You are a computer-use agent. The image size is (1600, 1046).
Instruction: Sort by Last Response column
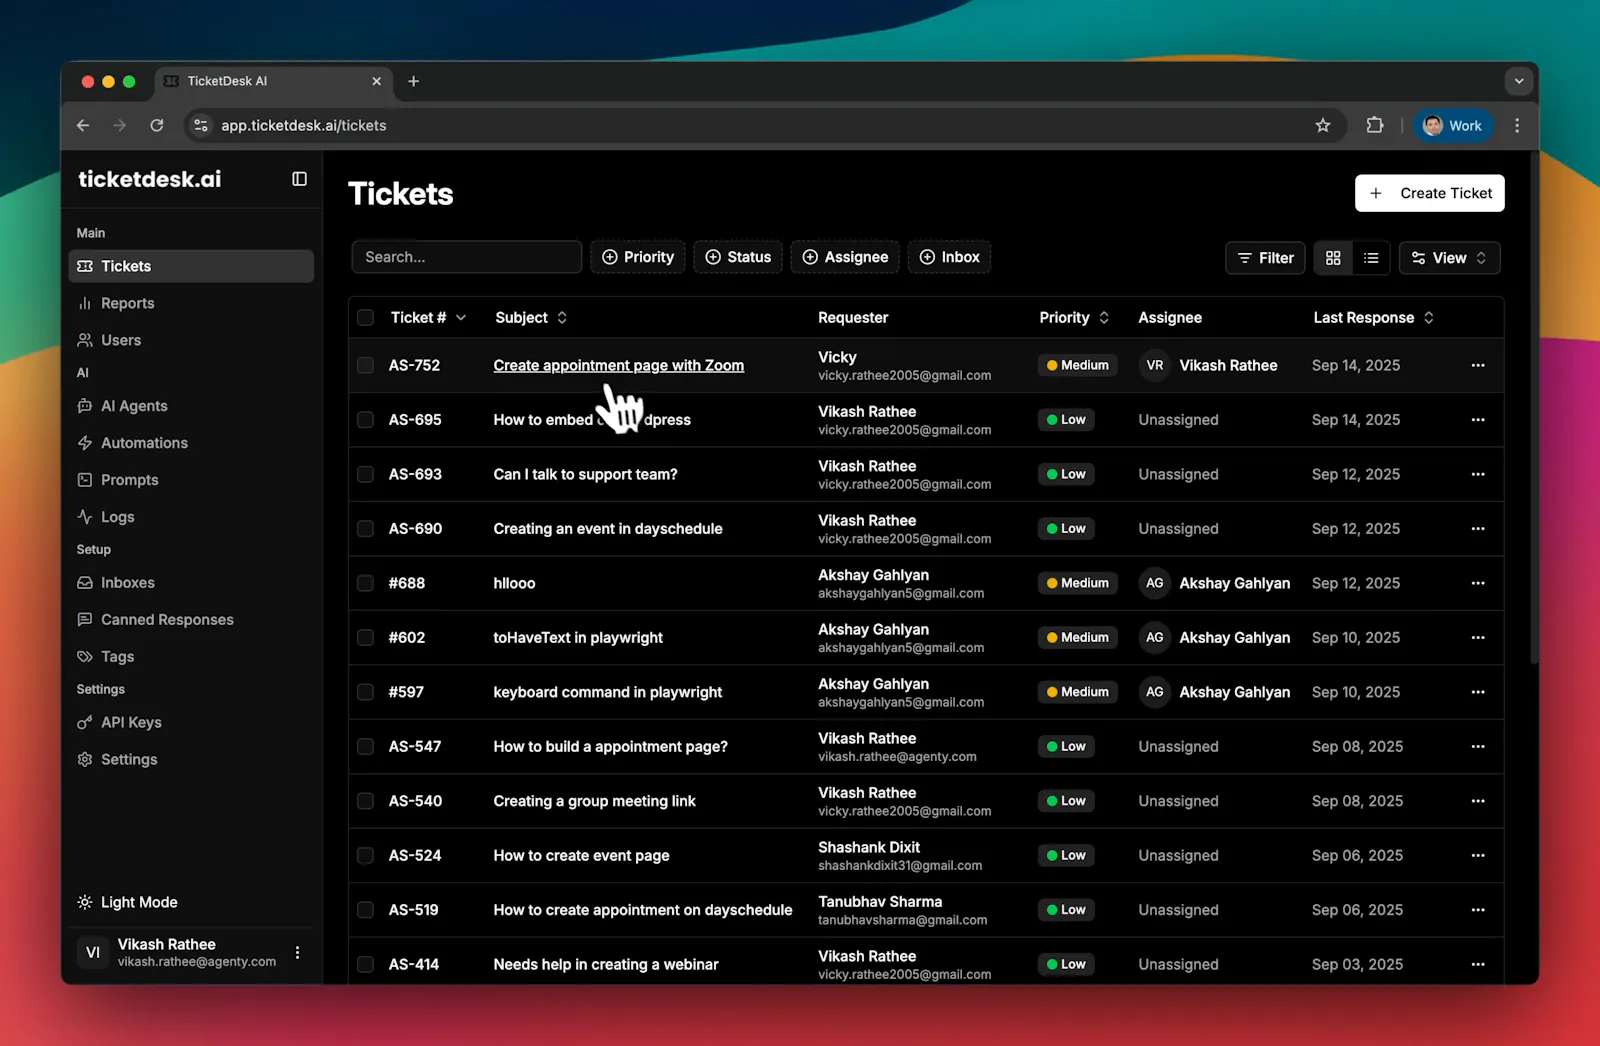[1374, 317]
